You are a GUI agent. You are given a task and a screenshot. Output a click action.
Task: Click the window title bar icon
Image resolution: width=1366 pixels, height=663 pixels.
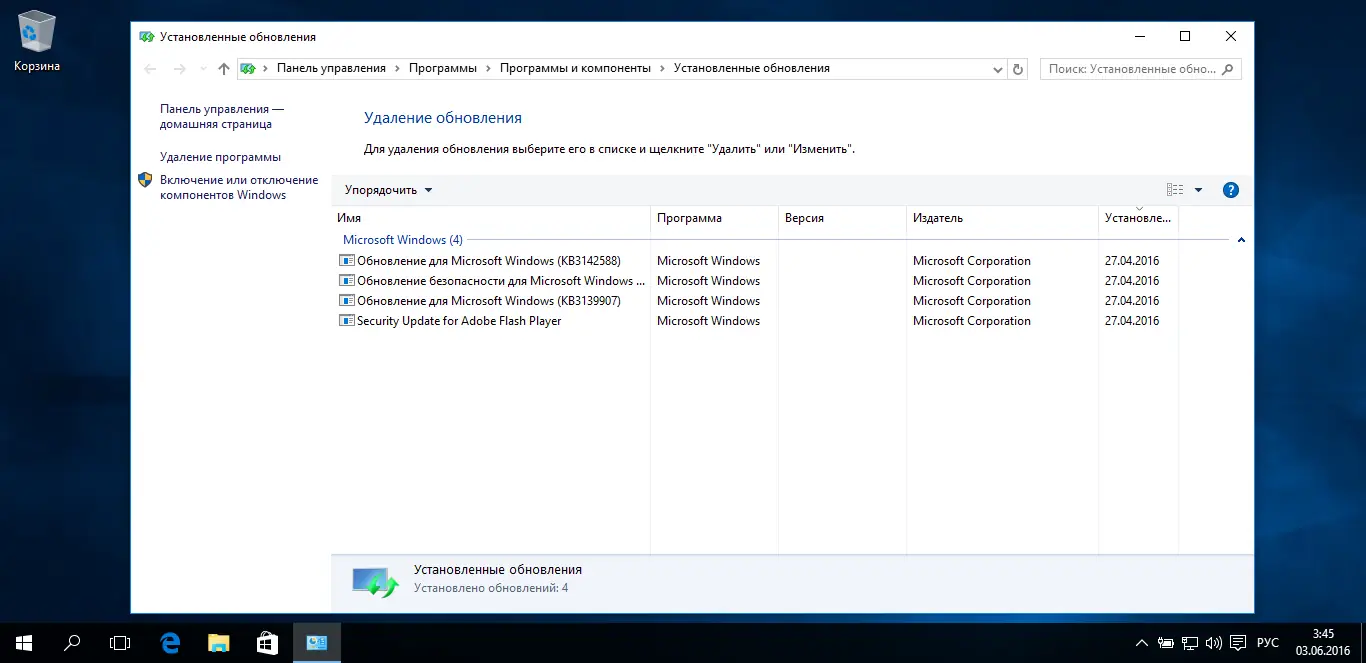pyautogui.click(x=146, y=37)
